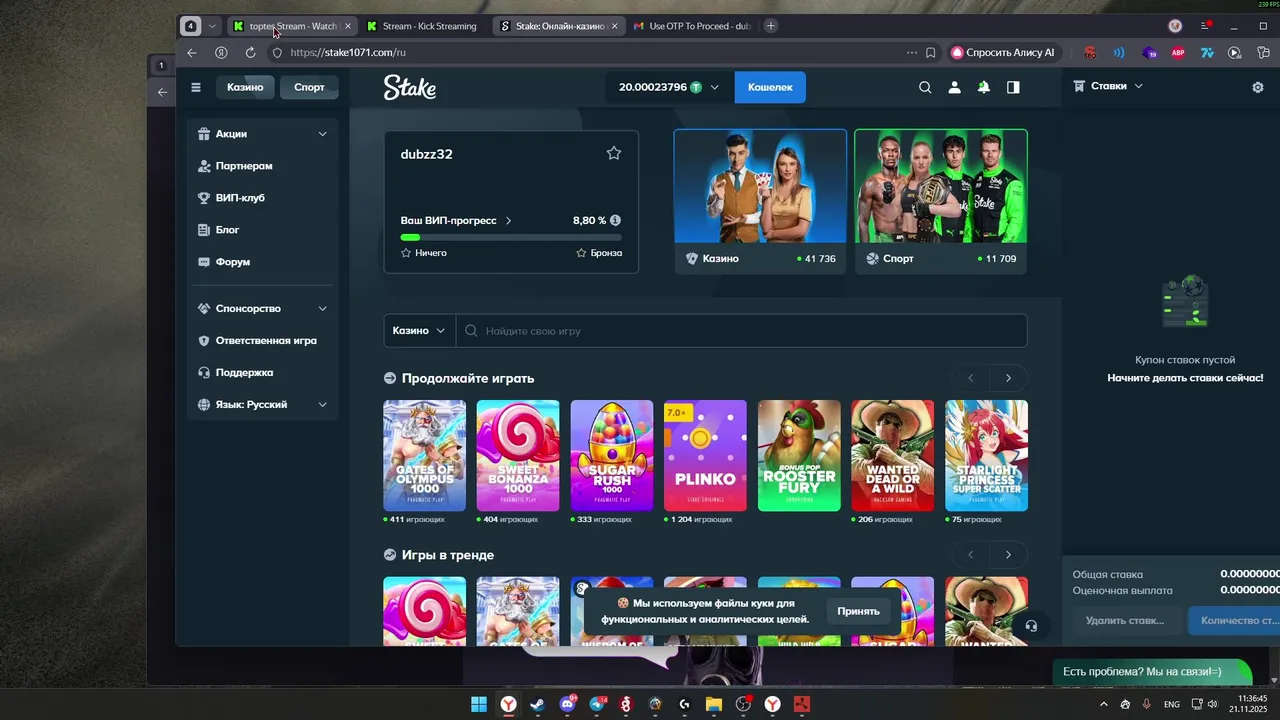Image resolution: width=1280 pixels, height=720 pixels.
Task: Open File Explorer from the taskbar
Action: point(714,704)
